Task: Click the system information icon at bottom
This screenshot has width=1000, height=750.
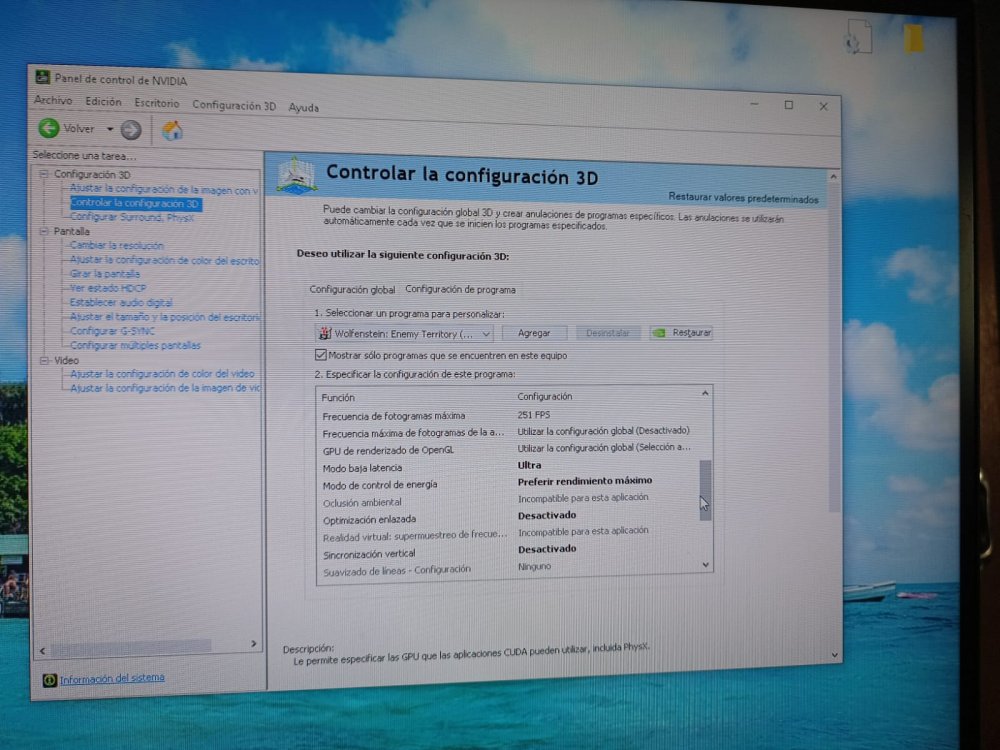Action: (49, 680)
